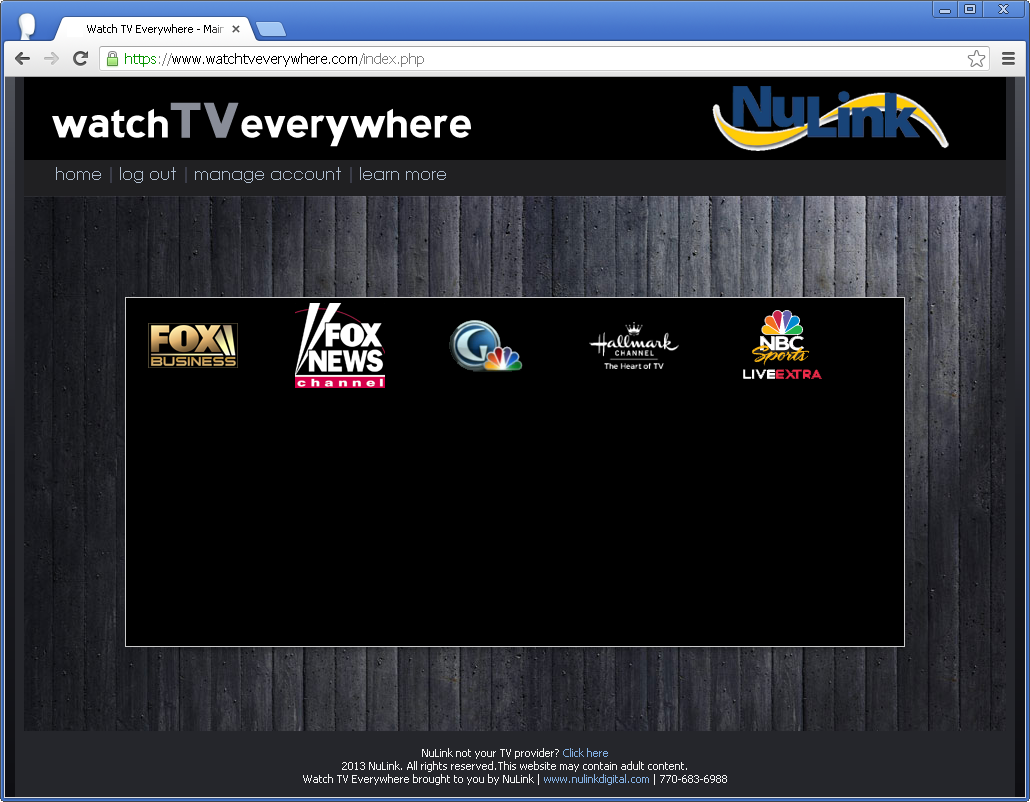Open the NBC Sports Live Extra logo

pos(782,345)
